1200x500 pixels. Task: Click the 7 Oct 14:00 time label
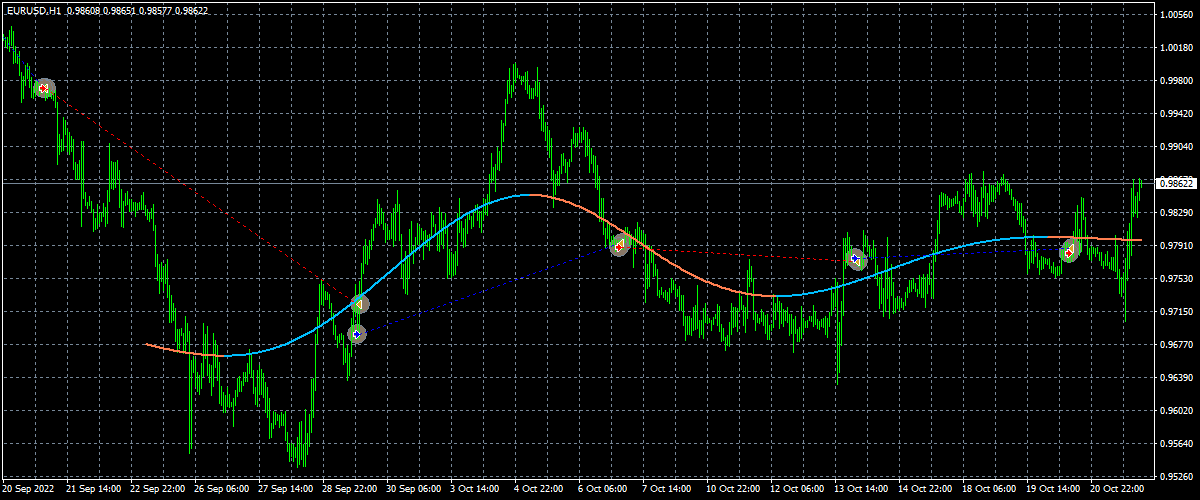[x=669, y=490]
